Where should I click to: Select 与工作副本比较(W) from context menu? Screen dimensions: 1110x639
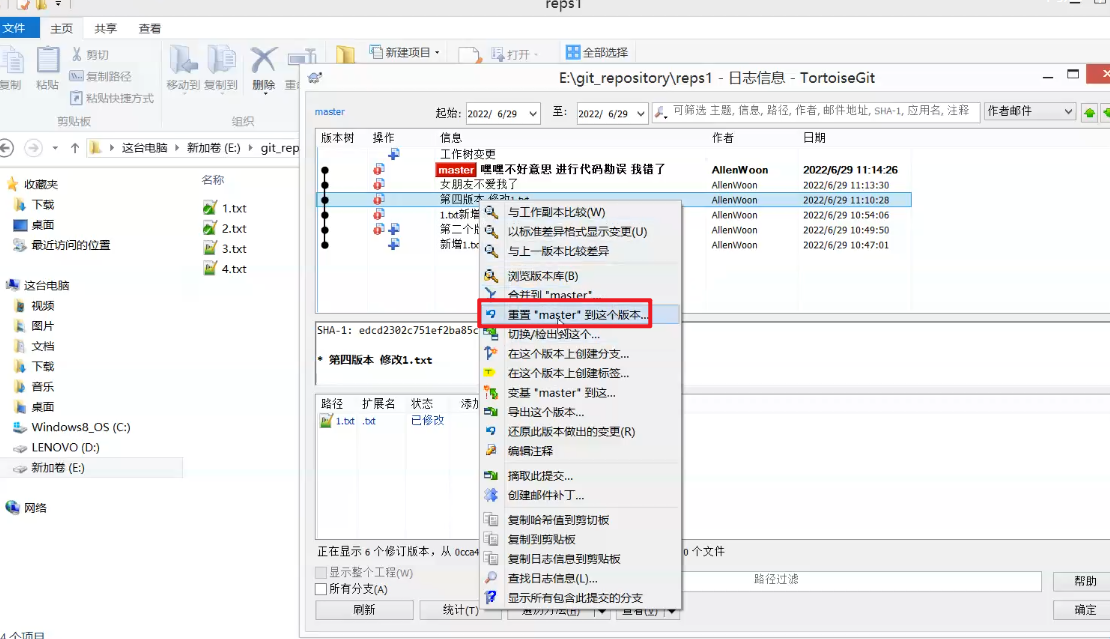(x=579, y=212)
